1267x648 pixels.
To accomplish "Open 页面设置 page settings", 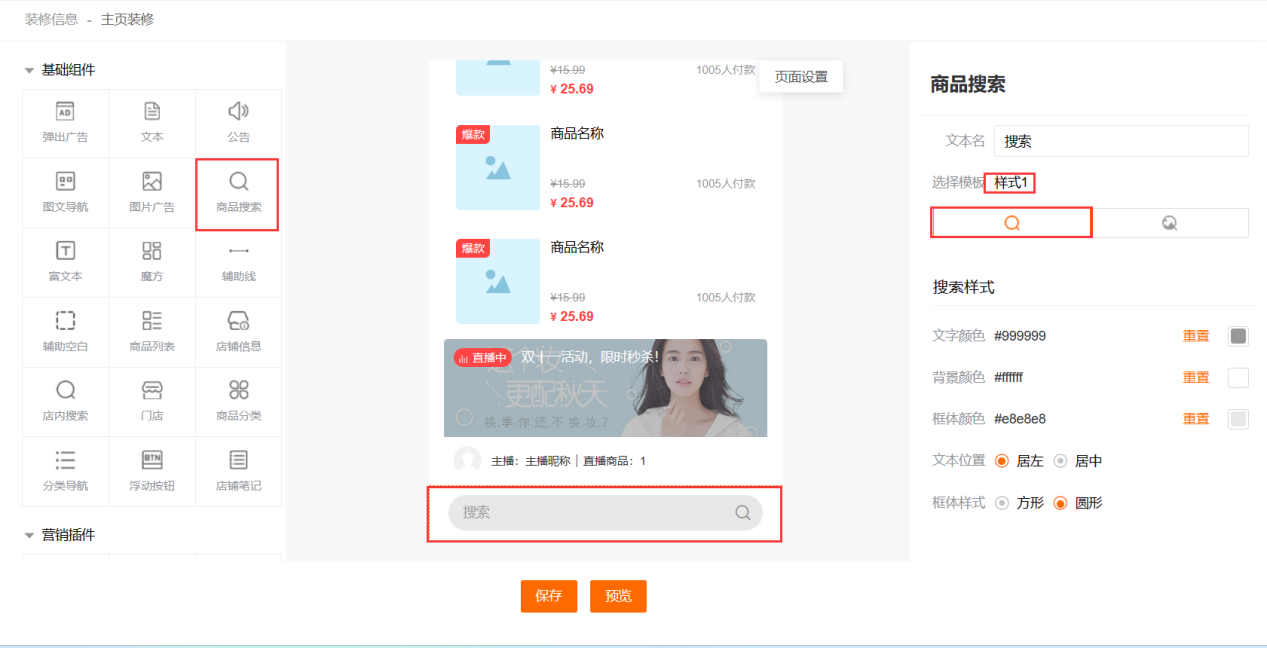I will (801, 77).
